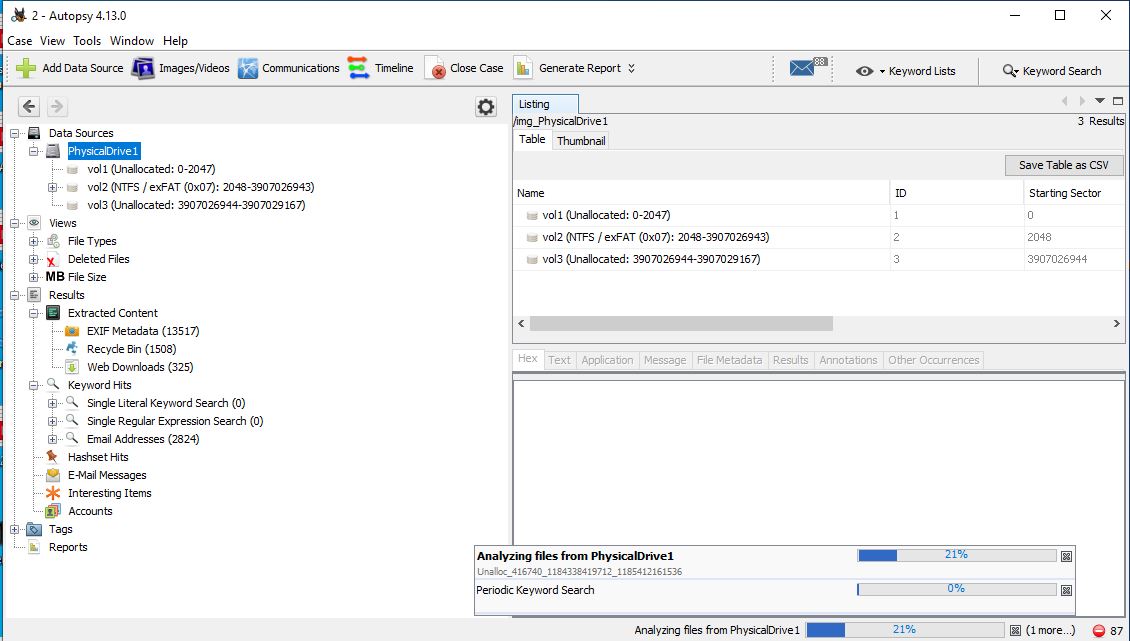1130x641 pixels.
Task: Click the Periodic Keyword Search 0% progress bar
Action: pos(956,589)
